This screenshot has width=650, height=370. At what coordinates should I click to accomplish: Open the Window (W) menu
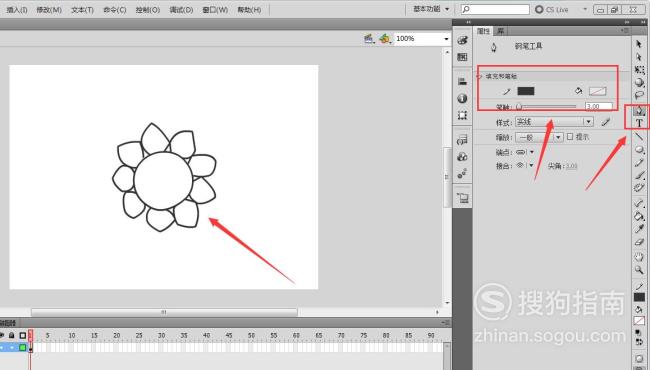(215, 10)
